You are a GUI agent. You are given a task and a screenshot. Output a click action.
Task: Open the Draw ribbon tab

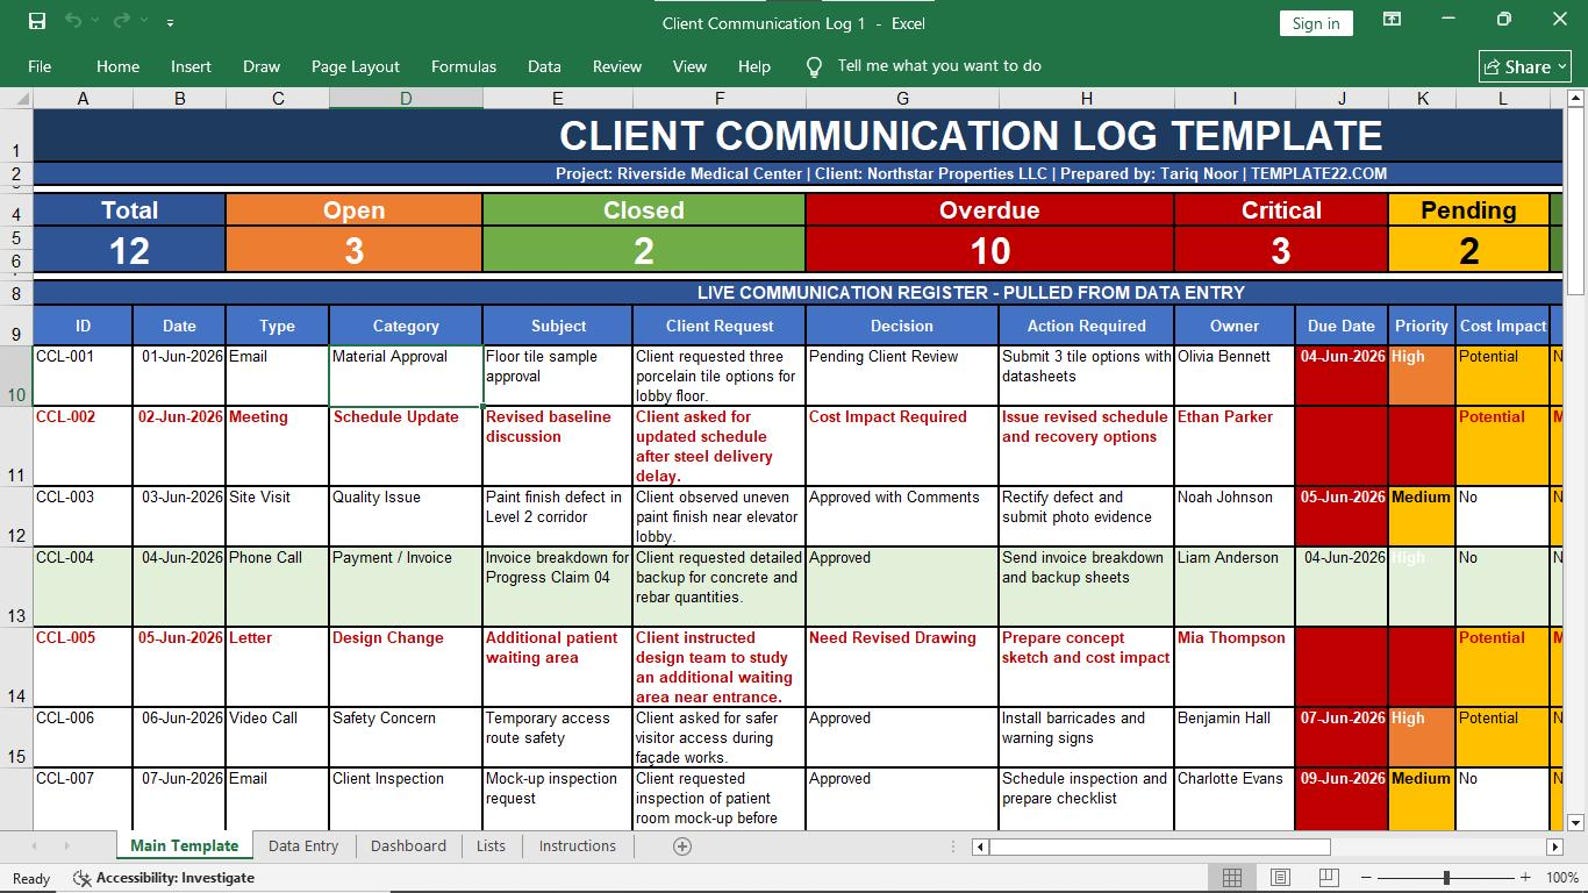261,66
